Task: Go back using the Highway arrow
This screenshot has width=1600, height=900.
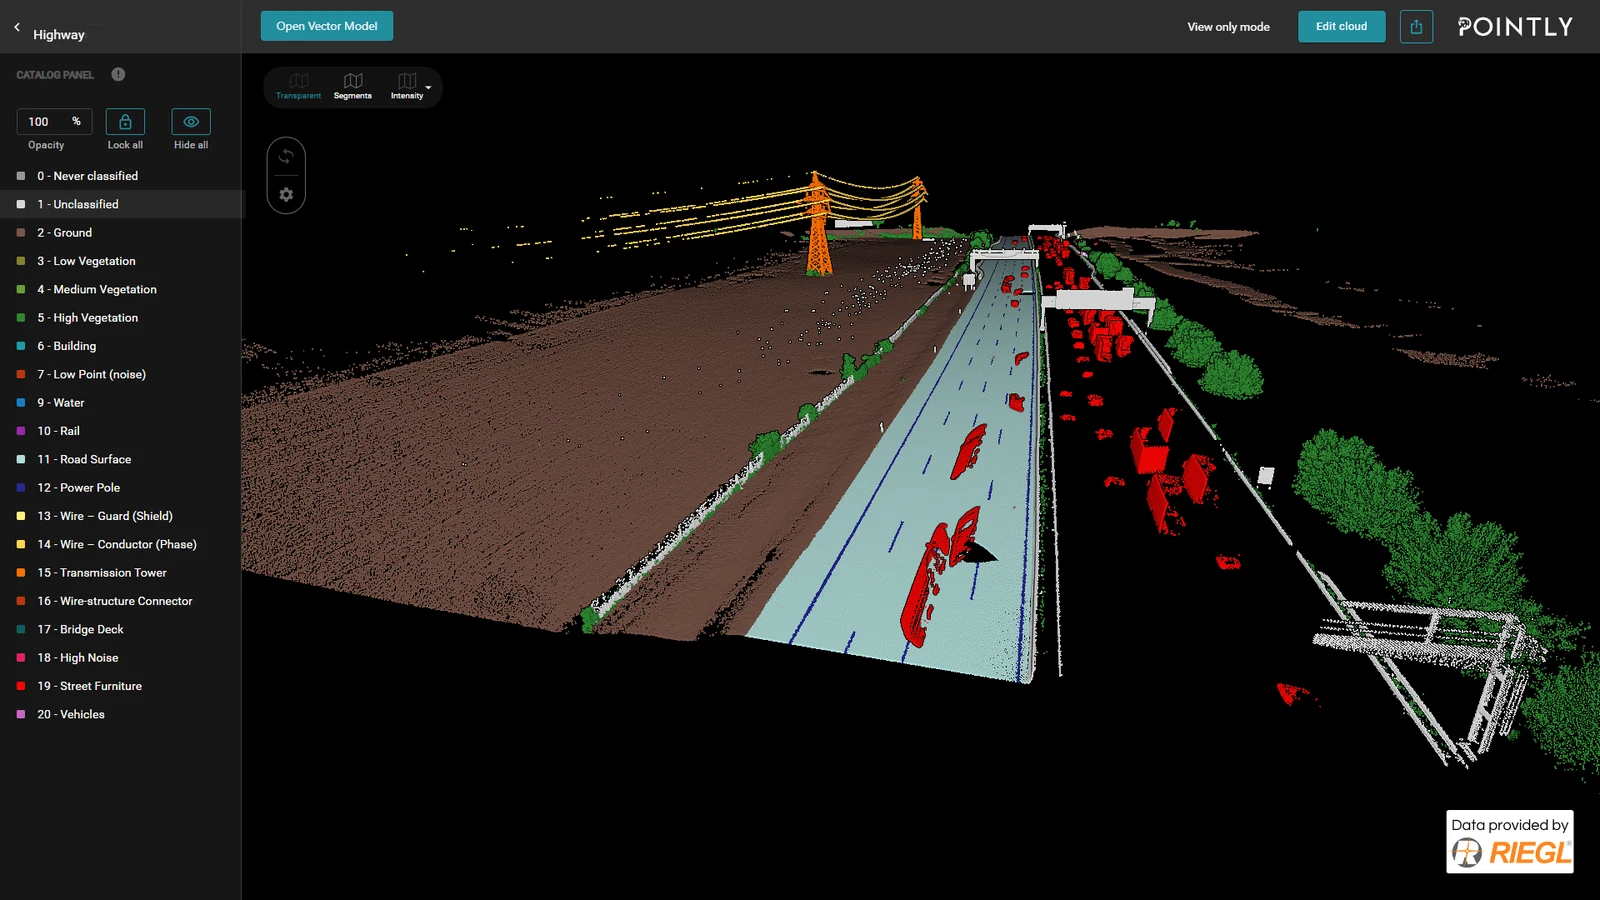Action: coord(17,27)
